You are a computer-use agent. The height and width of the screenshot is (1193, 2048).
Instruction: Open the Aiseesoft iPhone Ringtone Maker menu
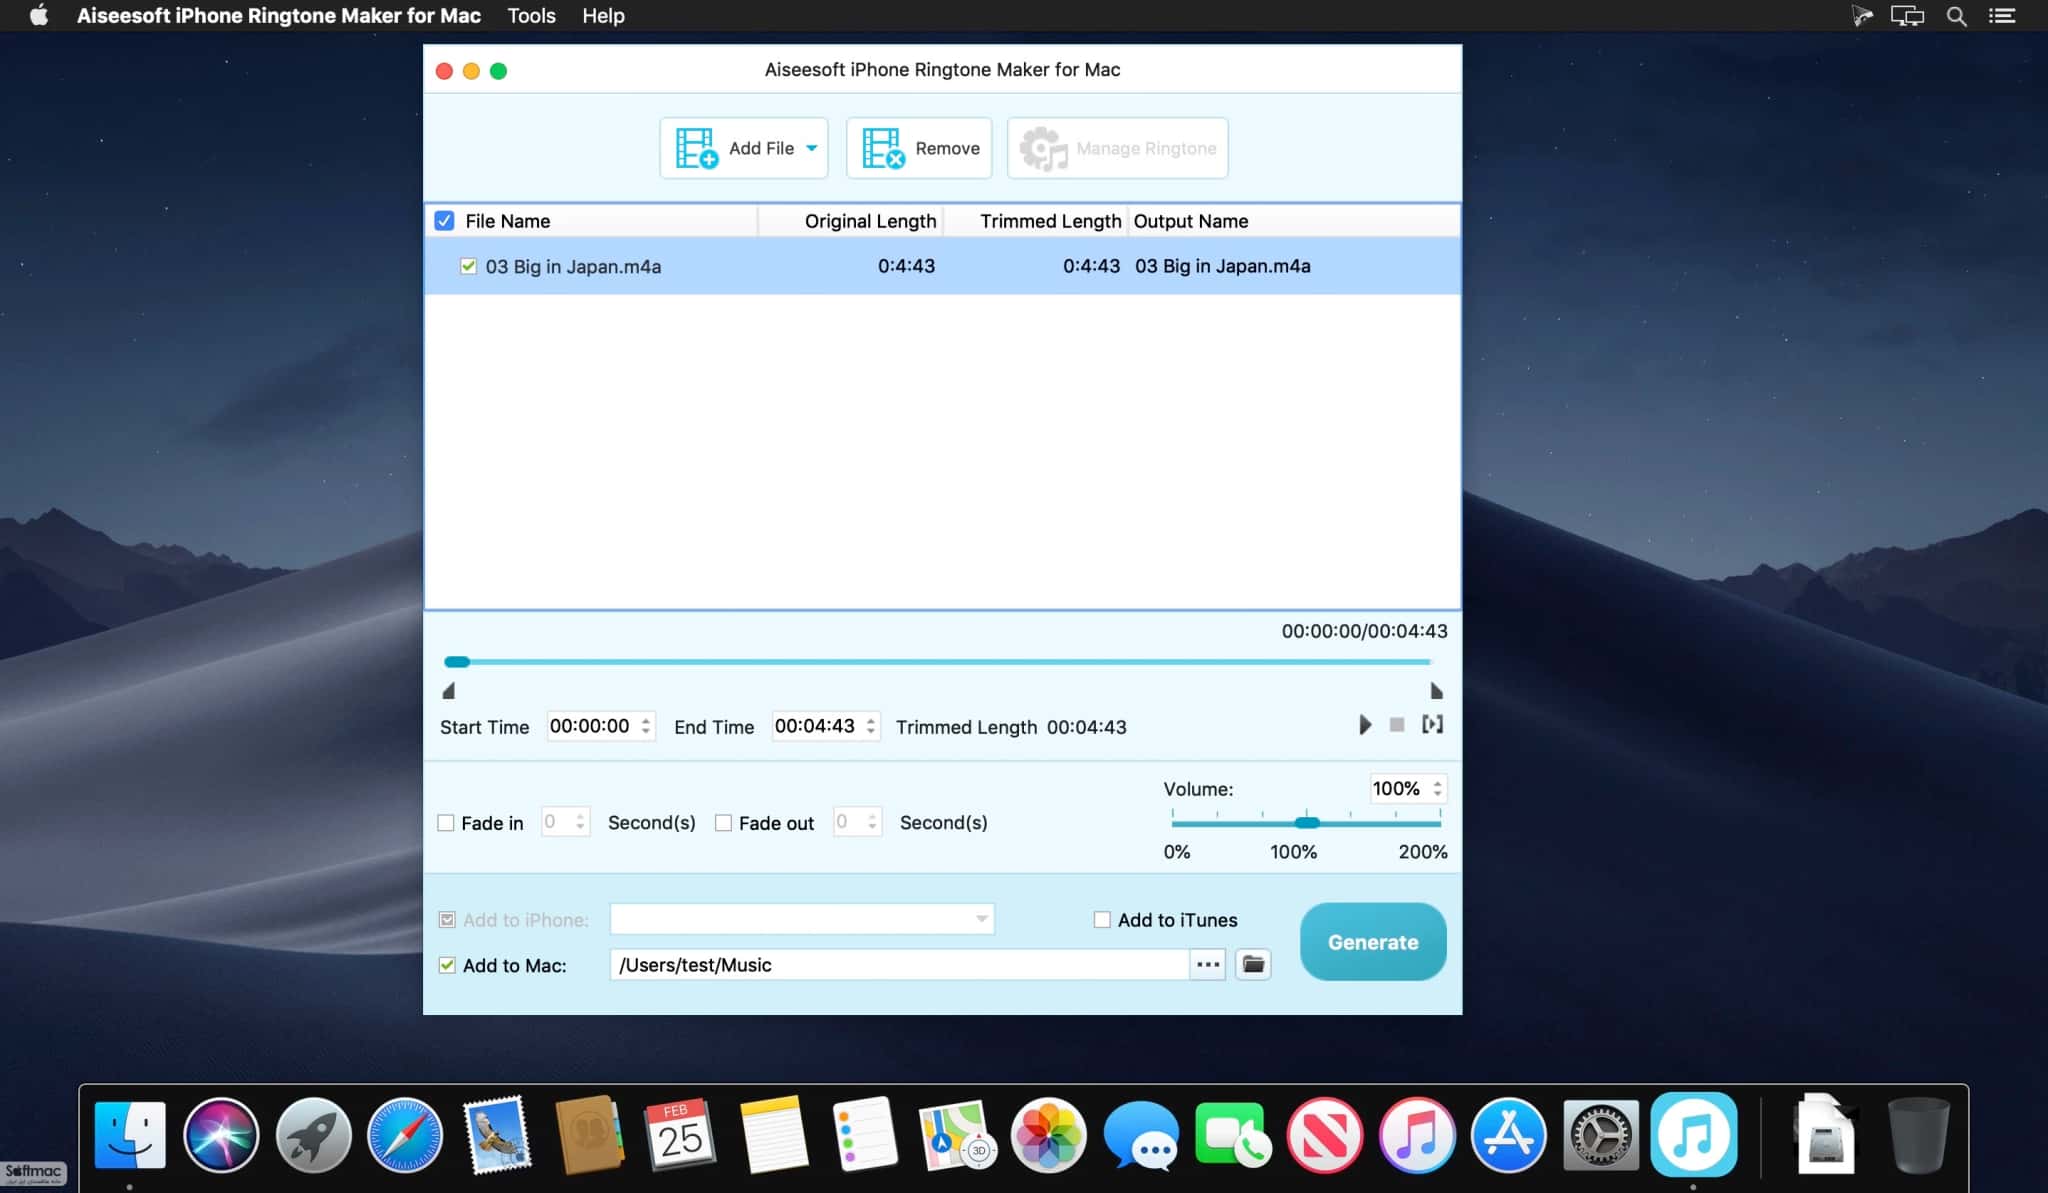(x=279, y=16)
